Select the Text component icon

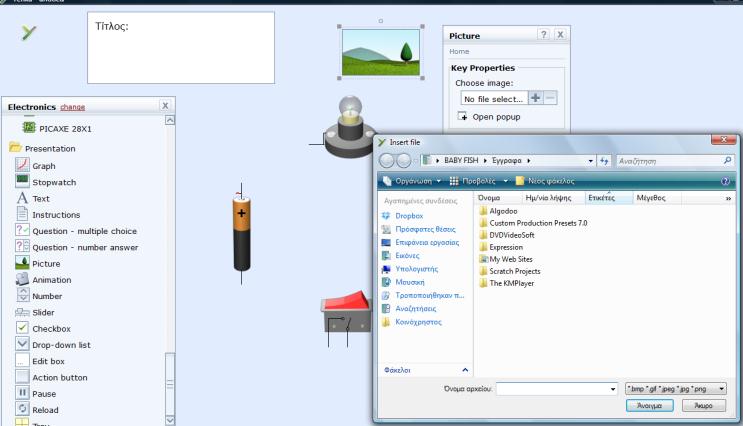click(22, 198)
